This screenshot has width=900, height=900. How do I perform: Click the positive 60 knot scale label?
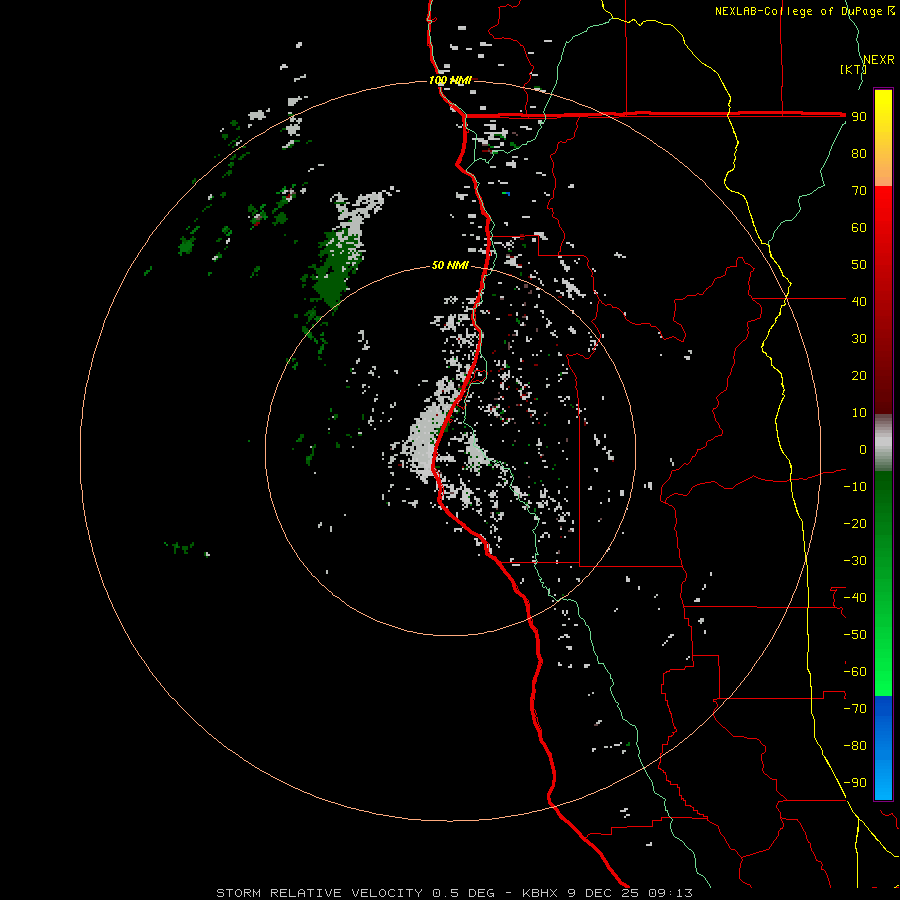[x=859, y=227]
